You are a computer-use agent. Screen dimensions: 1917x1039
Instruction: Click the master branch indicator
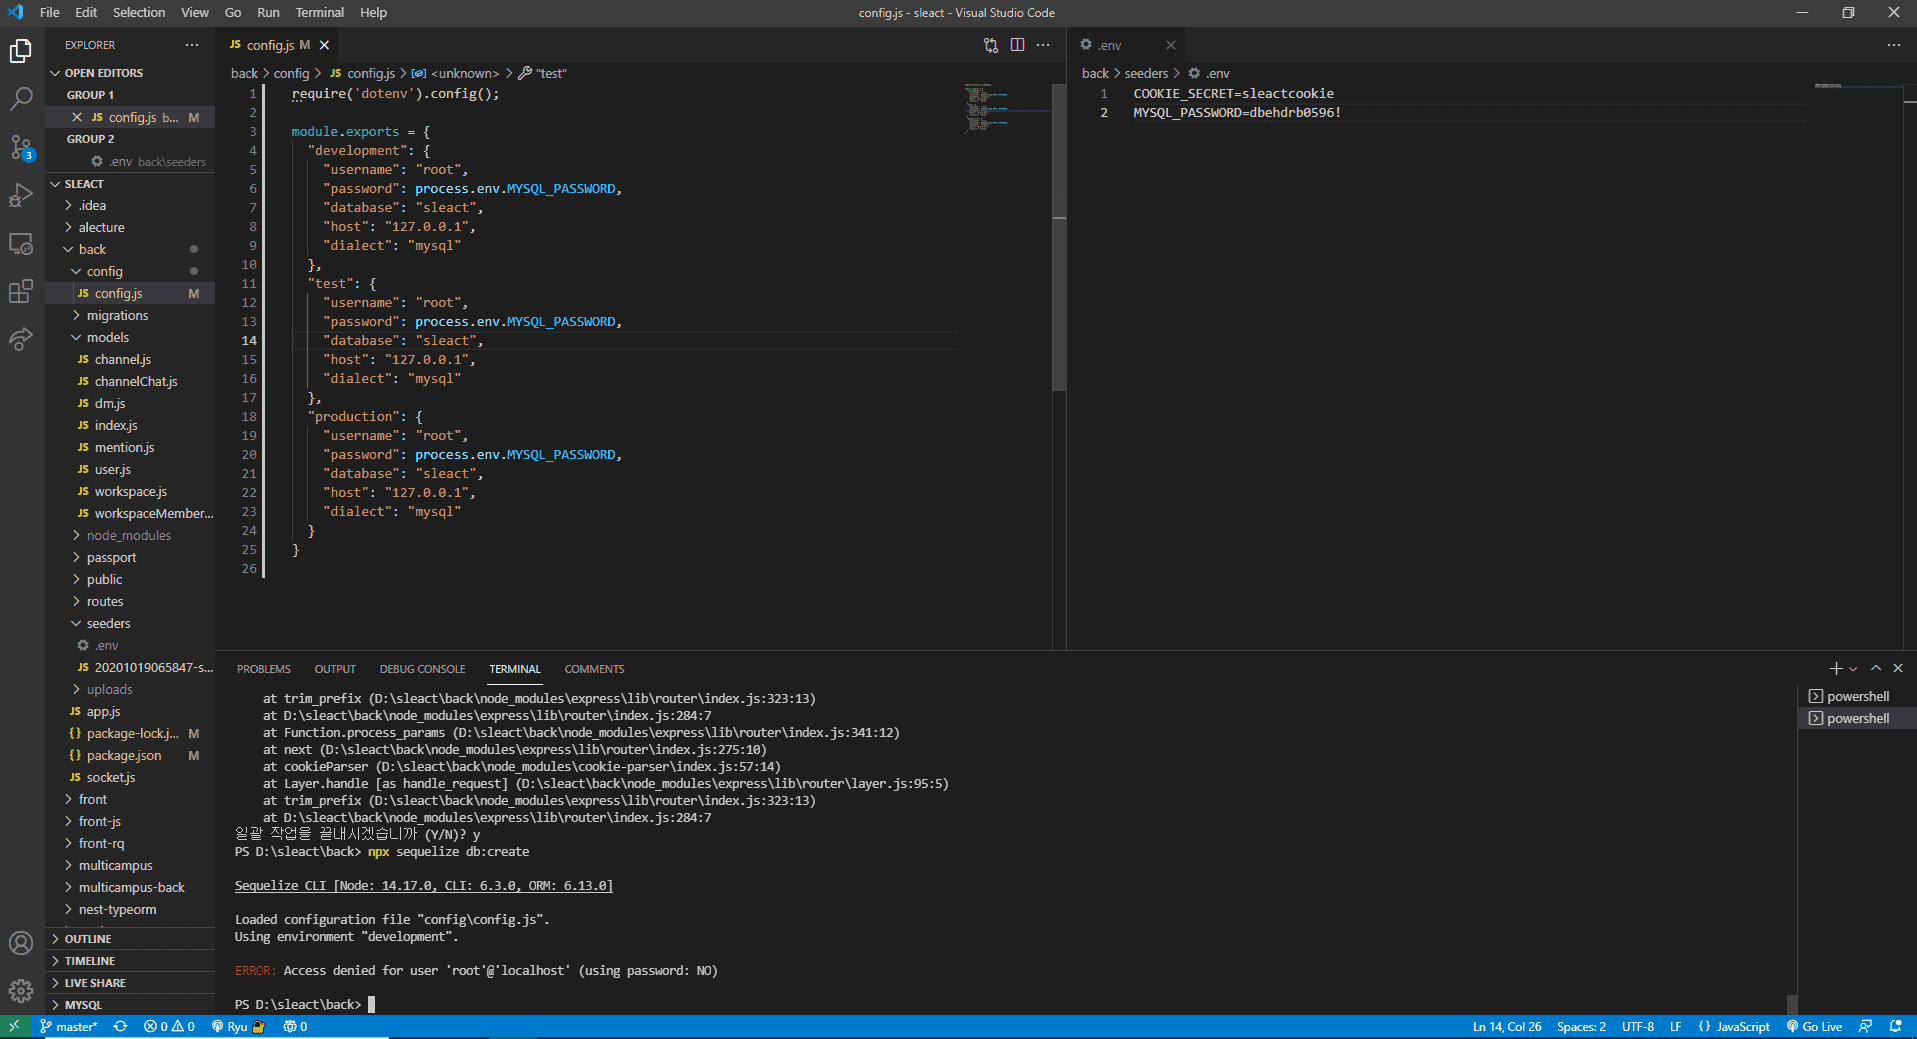tap(69, 1027)
